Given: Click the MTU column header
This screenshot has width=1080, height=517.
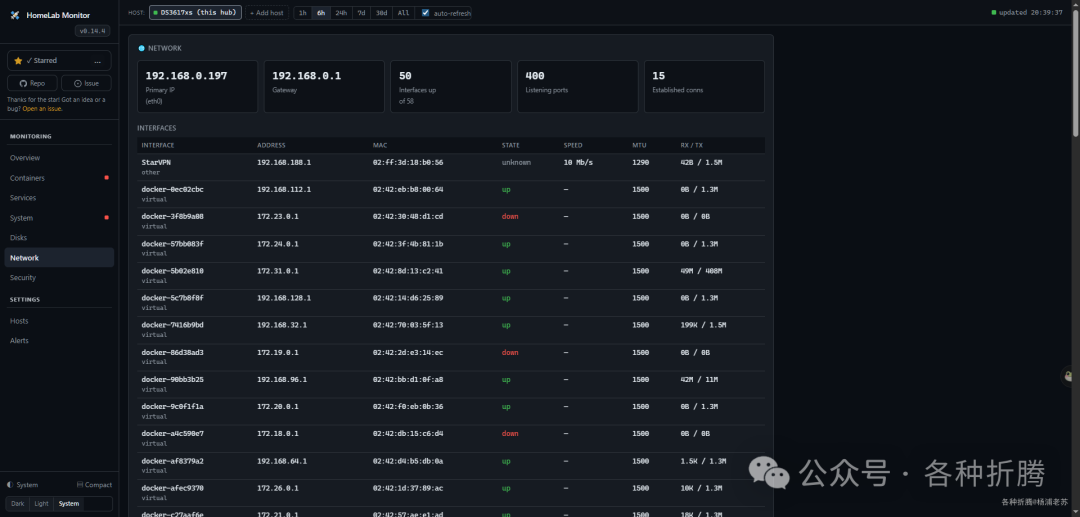Looking at the screenshot, I should (639, 145).
